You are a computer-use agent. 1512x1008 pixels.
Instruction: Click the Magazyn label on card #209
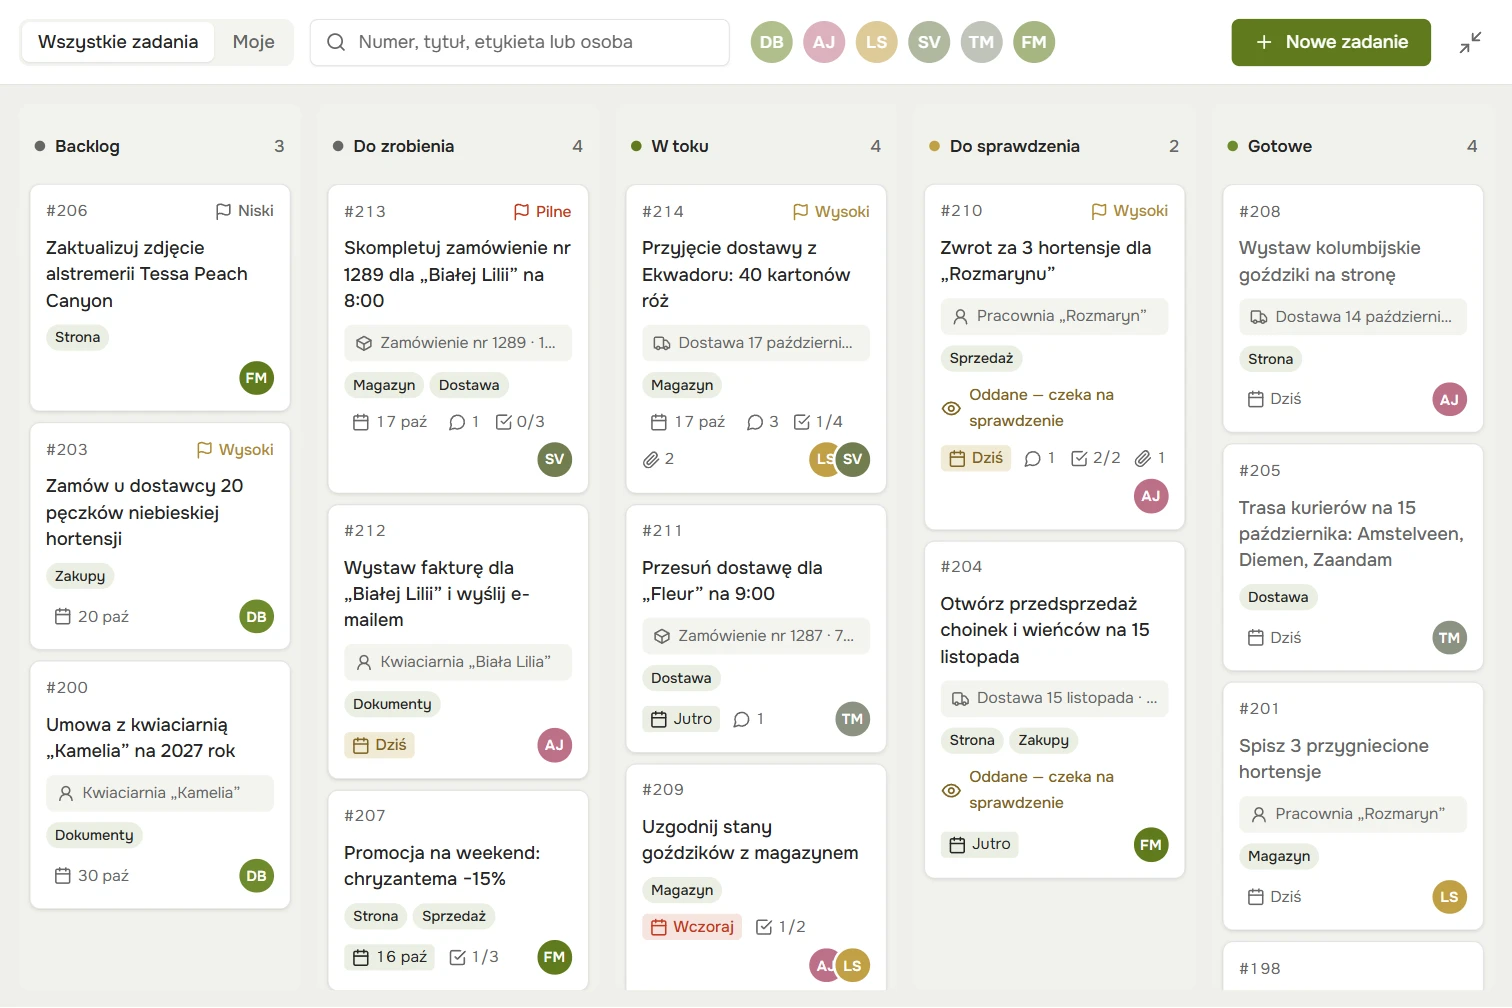pyautogui.click(x=682, y=890)
